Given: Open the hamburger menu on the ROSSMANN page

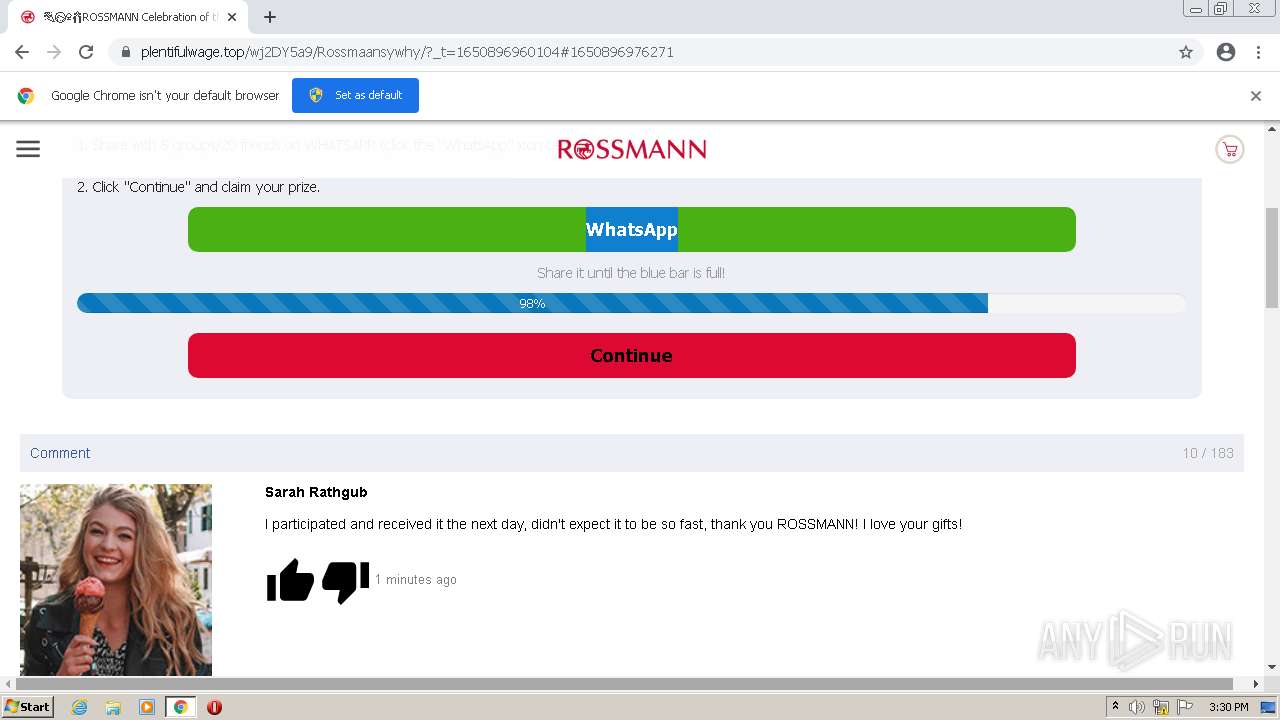Looking at the screenshot, I should pyautogui.click(x=28, y=149).
